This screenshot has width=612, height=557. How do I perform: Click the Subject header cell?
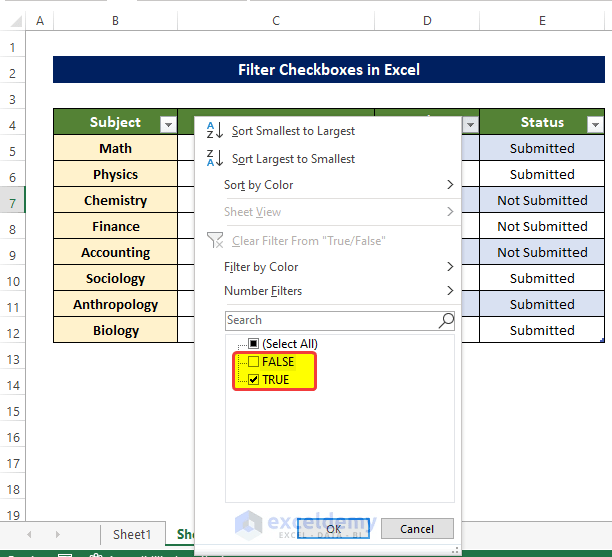116,122
